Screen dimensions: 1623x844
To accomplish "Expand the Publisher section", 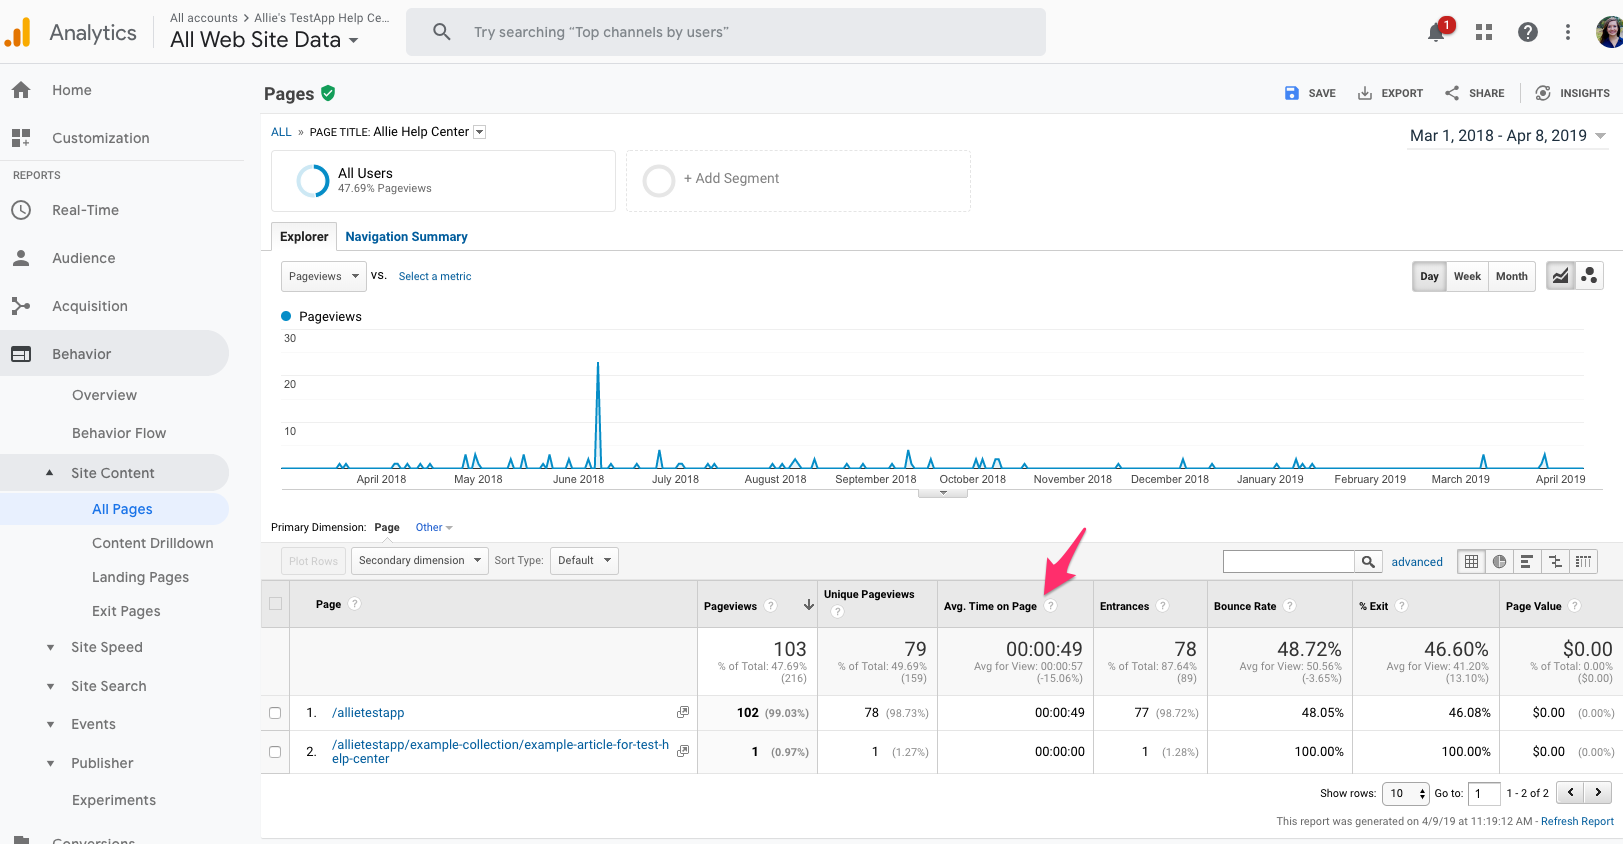I will (x=50, y=764).
